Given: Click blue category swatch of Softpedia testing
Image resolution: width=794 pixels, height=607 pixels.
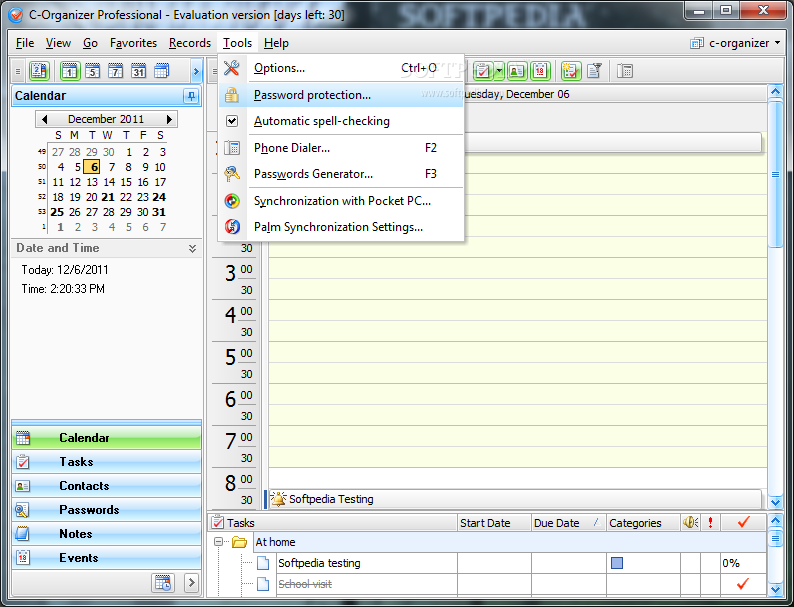Looking at the screenshot, I should click(x=617, y=563).
